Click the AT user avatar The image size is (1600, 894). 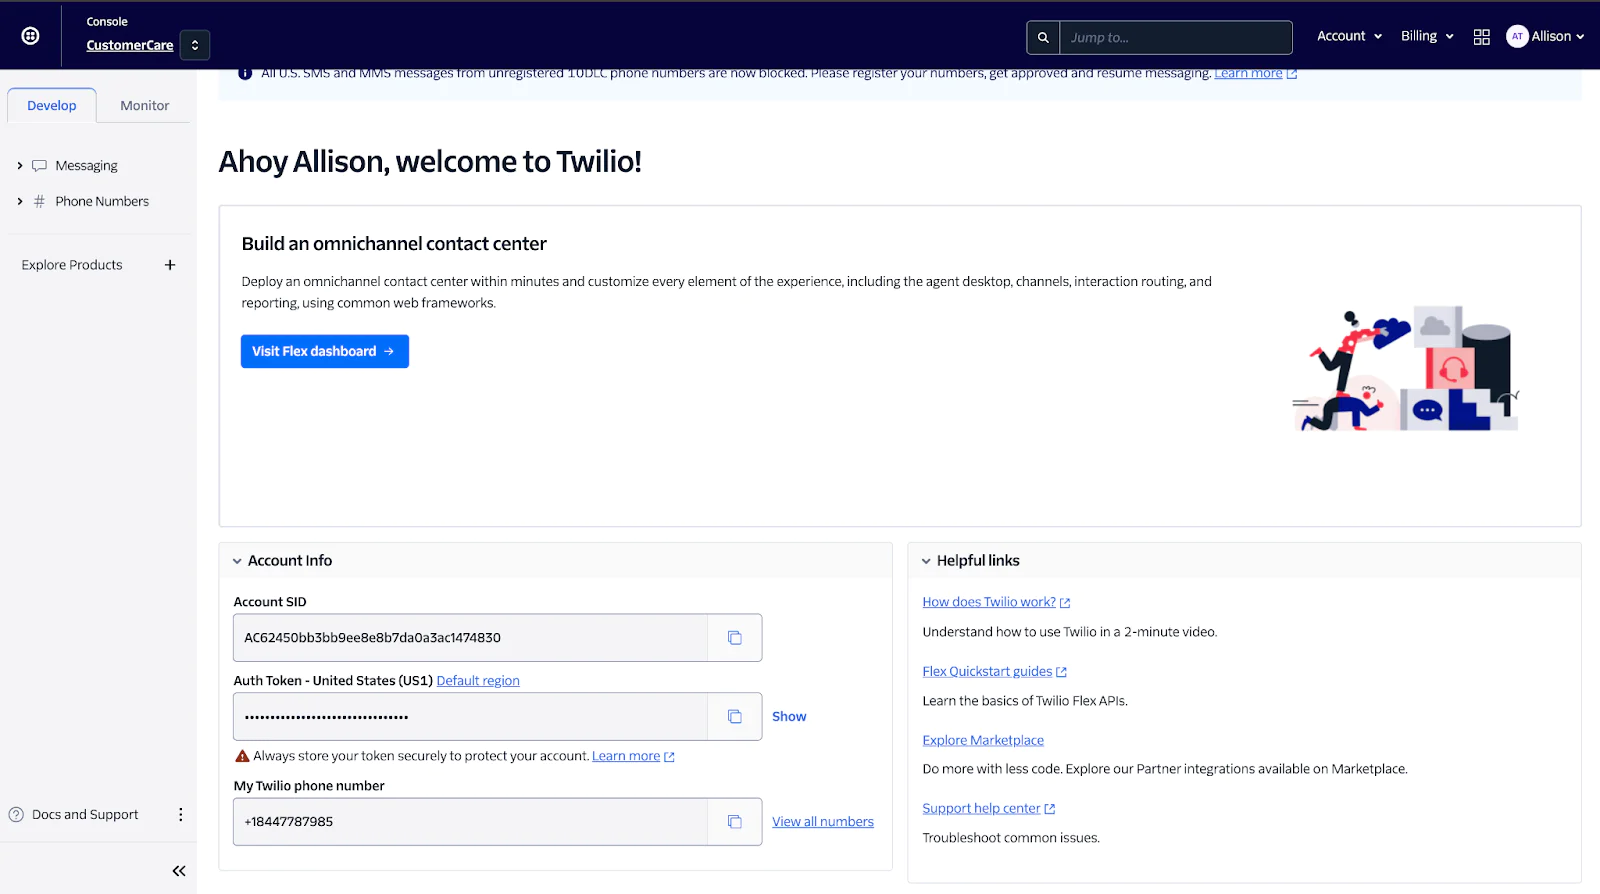[x=1517, y=36]
